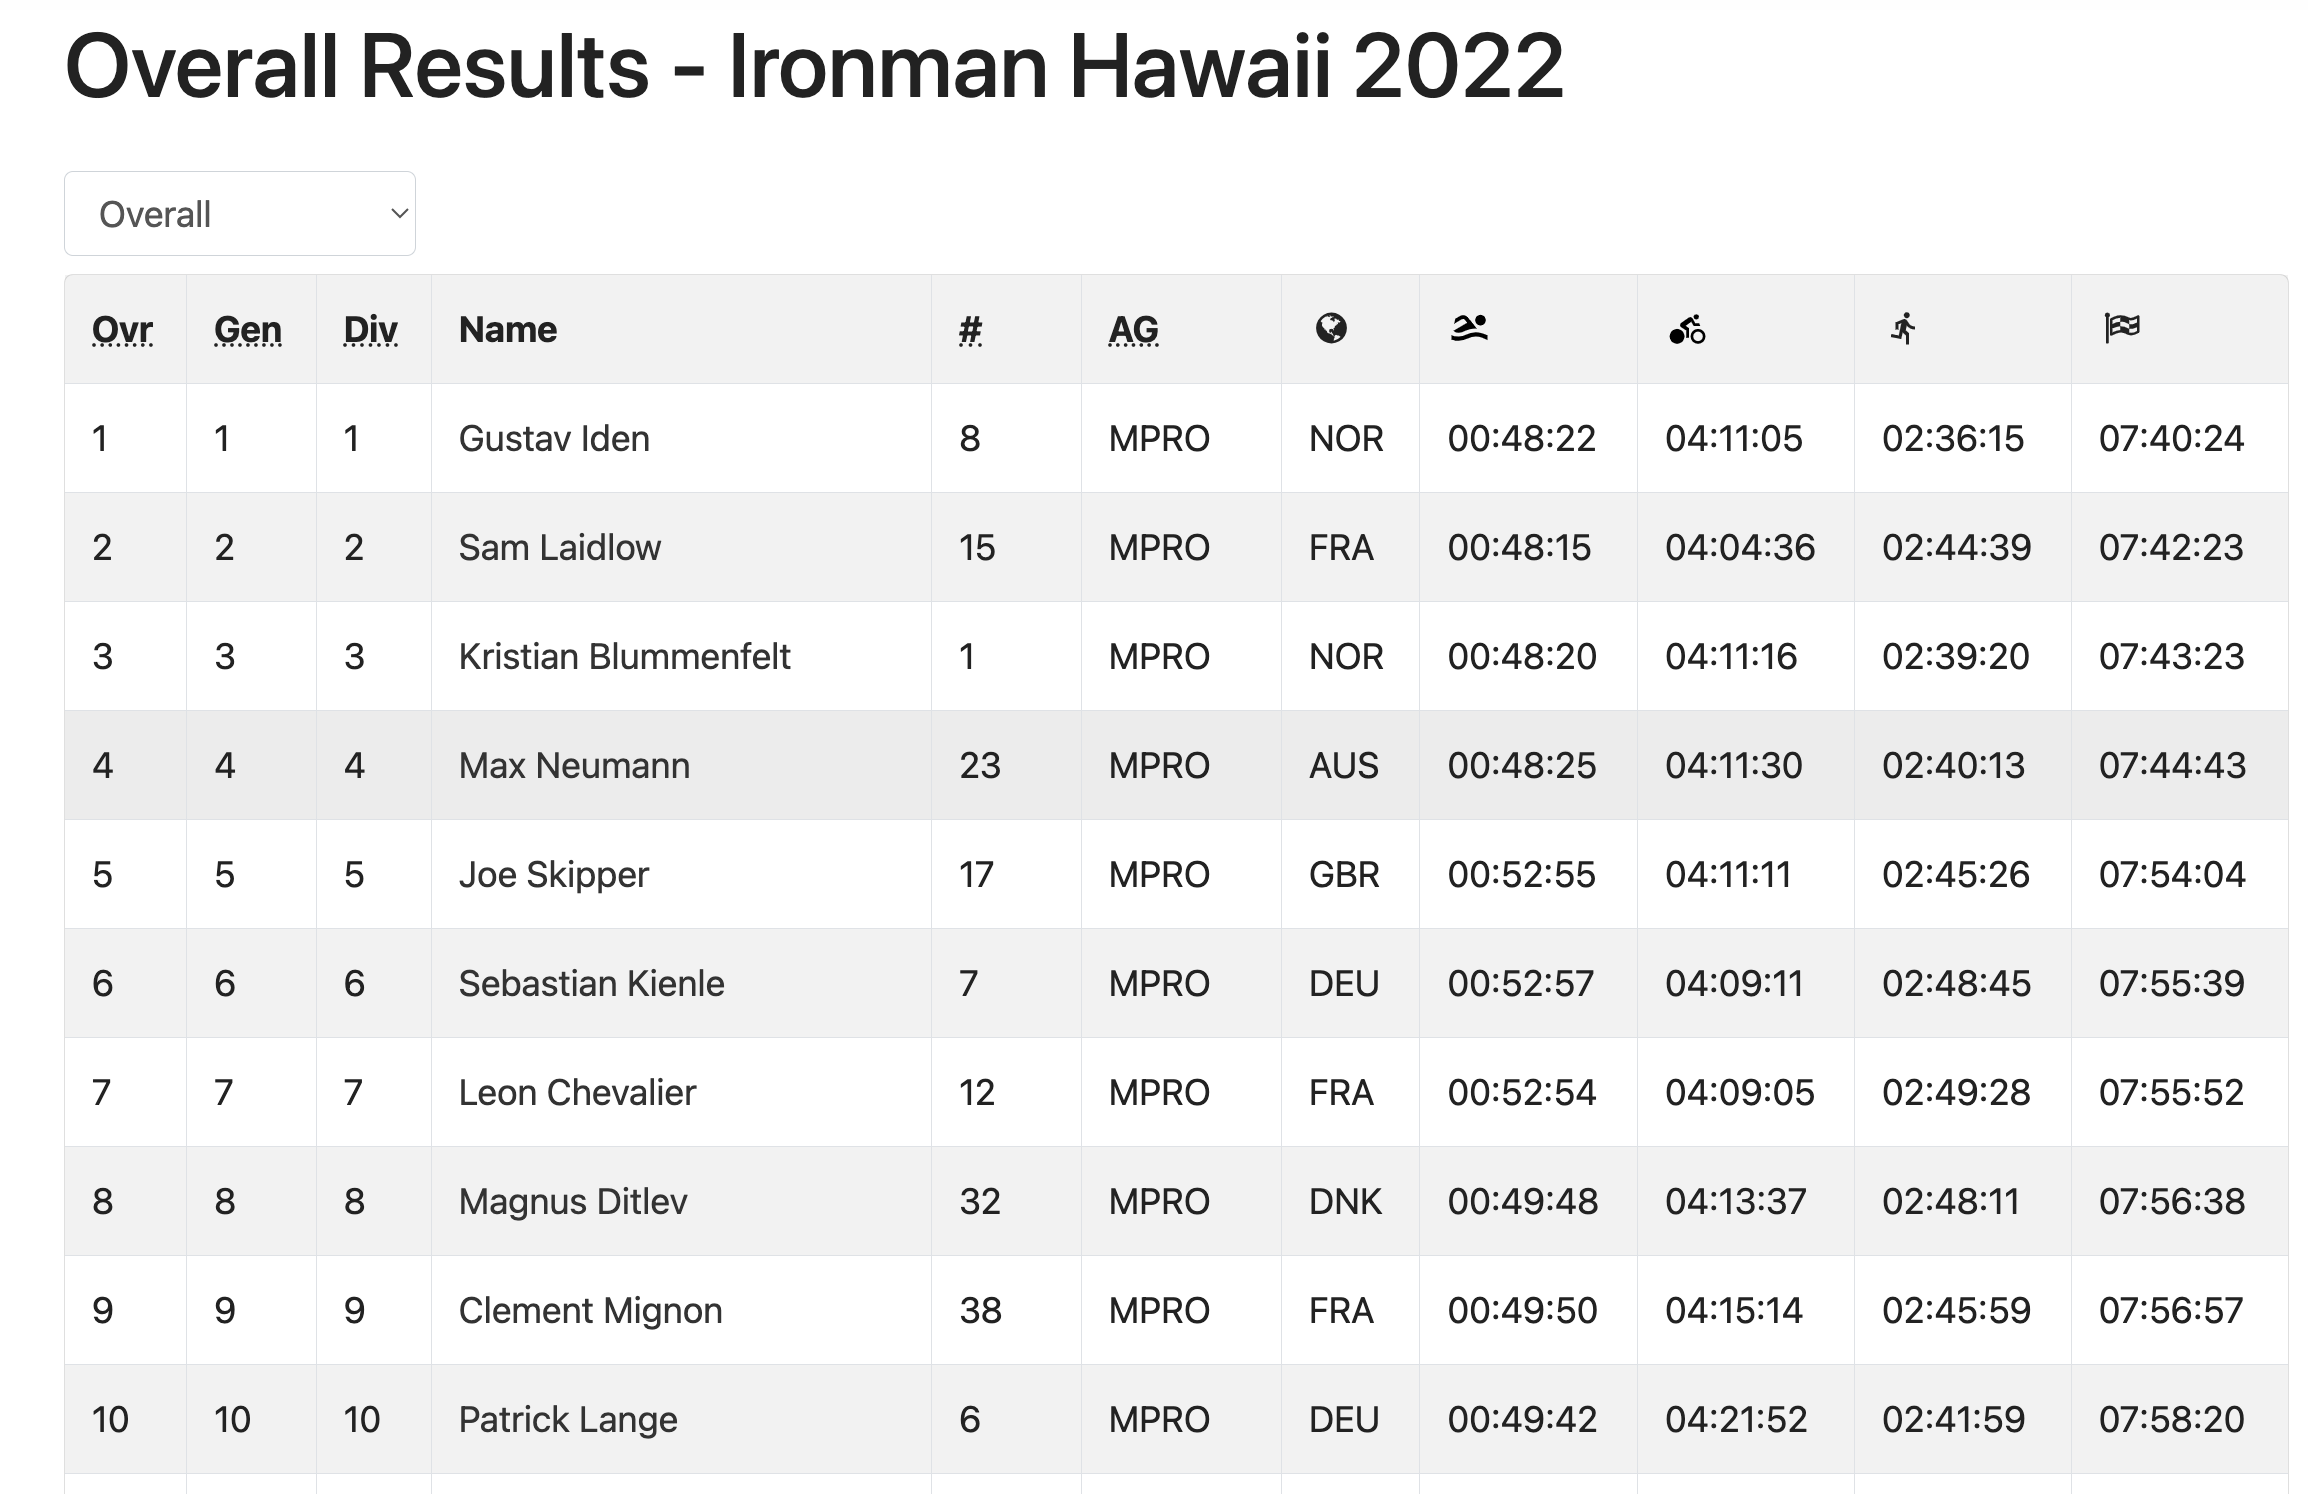Click the bike time column icon
Image resolution: width=2308 pixels, height=1494 pixels.
(1687, 329)
